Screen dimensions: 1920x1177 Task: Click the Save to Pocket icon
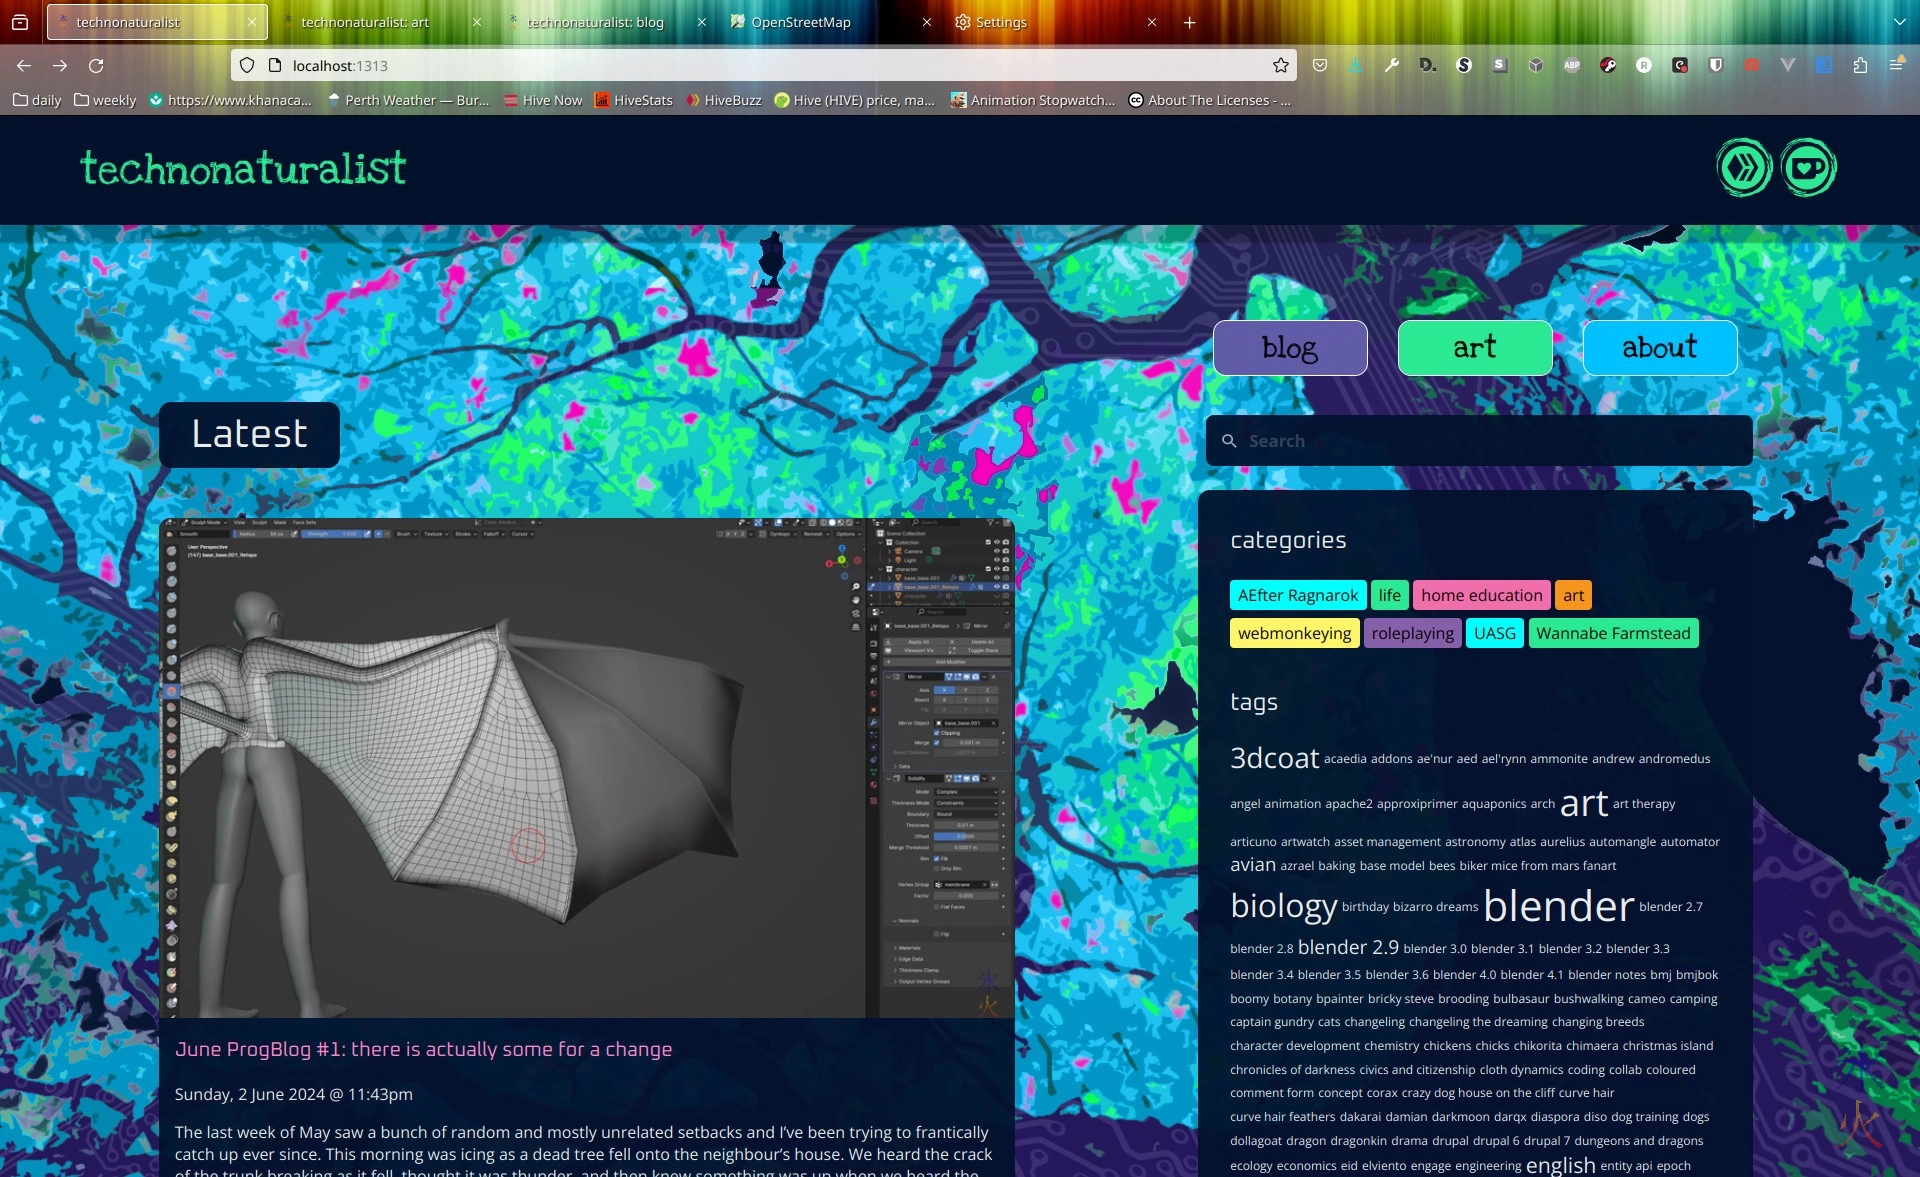(x=1320, y=65)
